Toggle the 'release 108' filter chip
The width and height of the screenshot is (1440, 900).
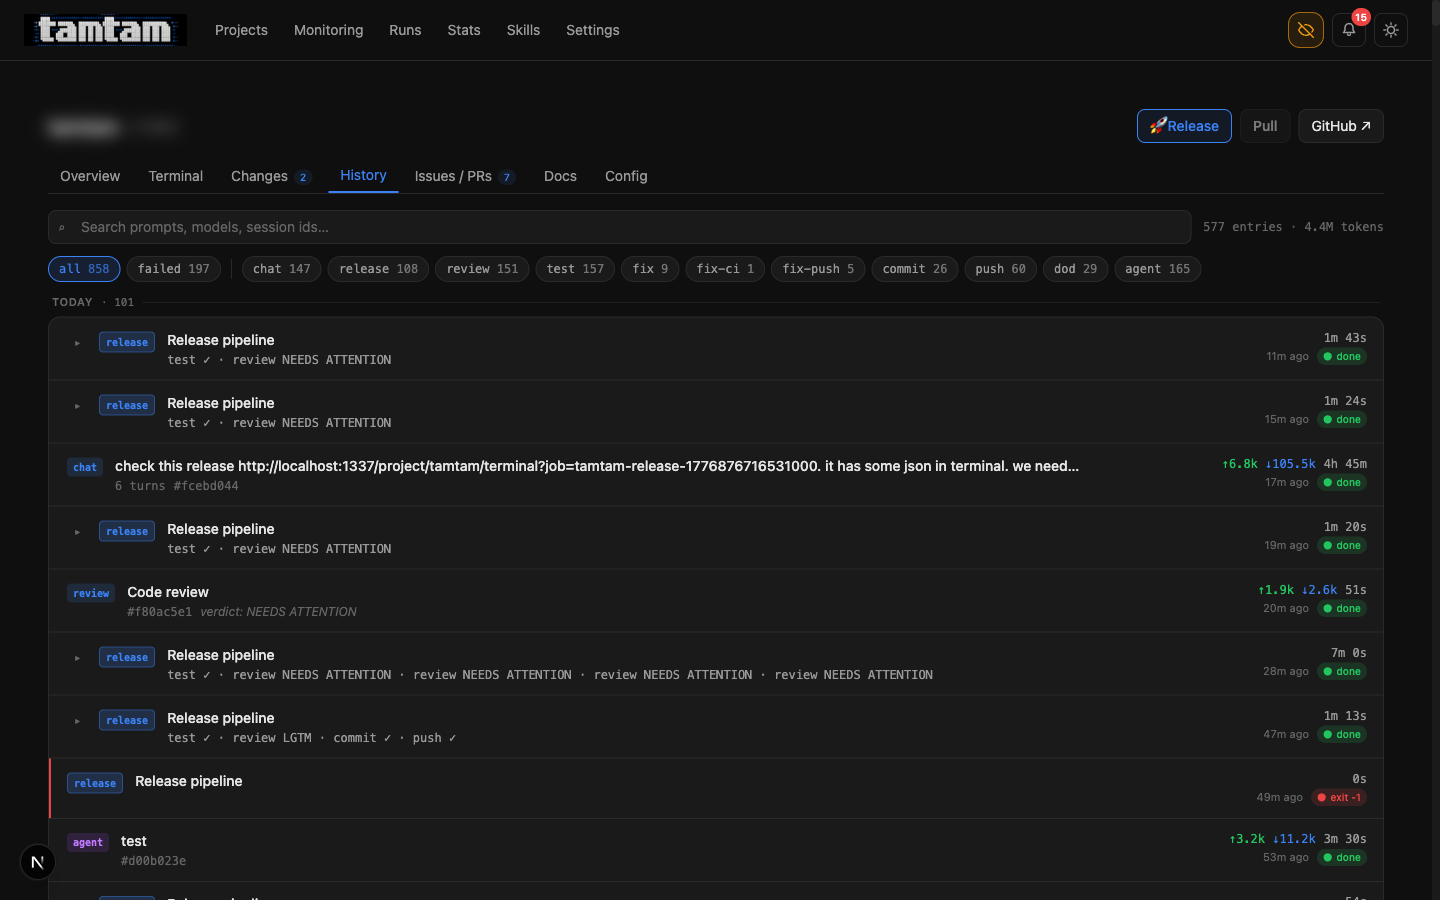click(379, 269)
